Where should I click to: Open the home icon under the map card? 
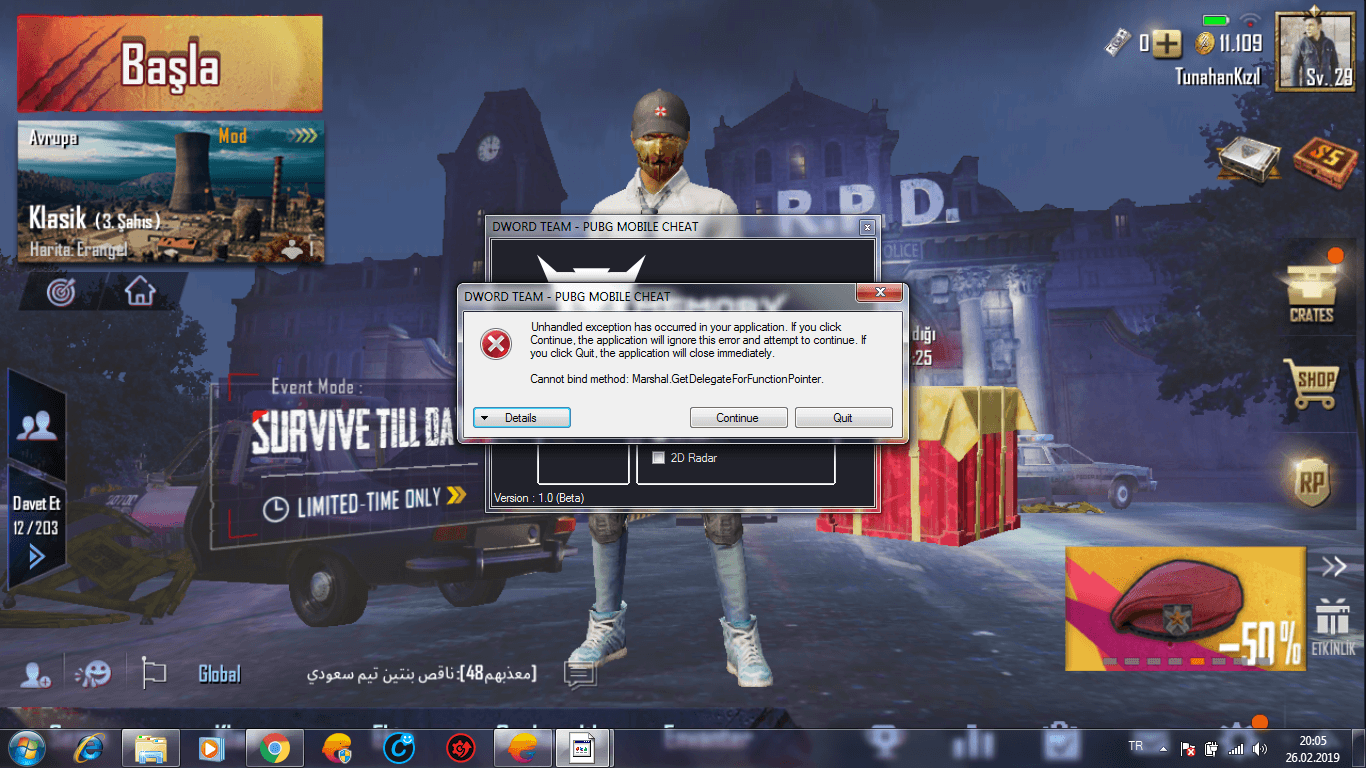coord(140,292)
